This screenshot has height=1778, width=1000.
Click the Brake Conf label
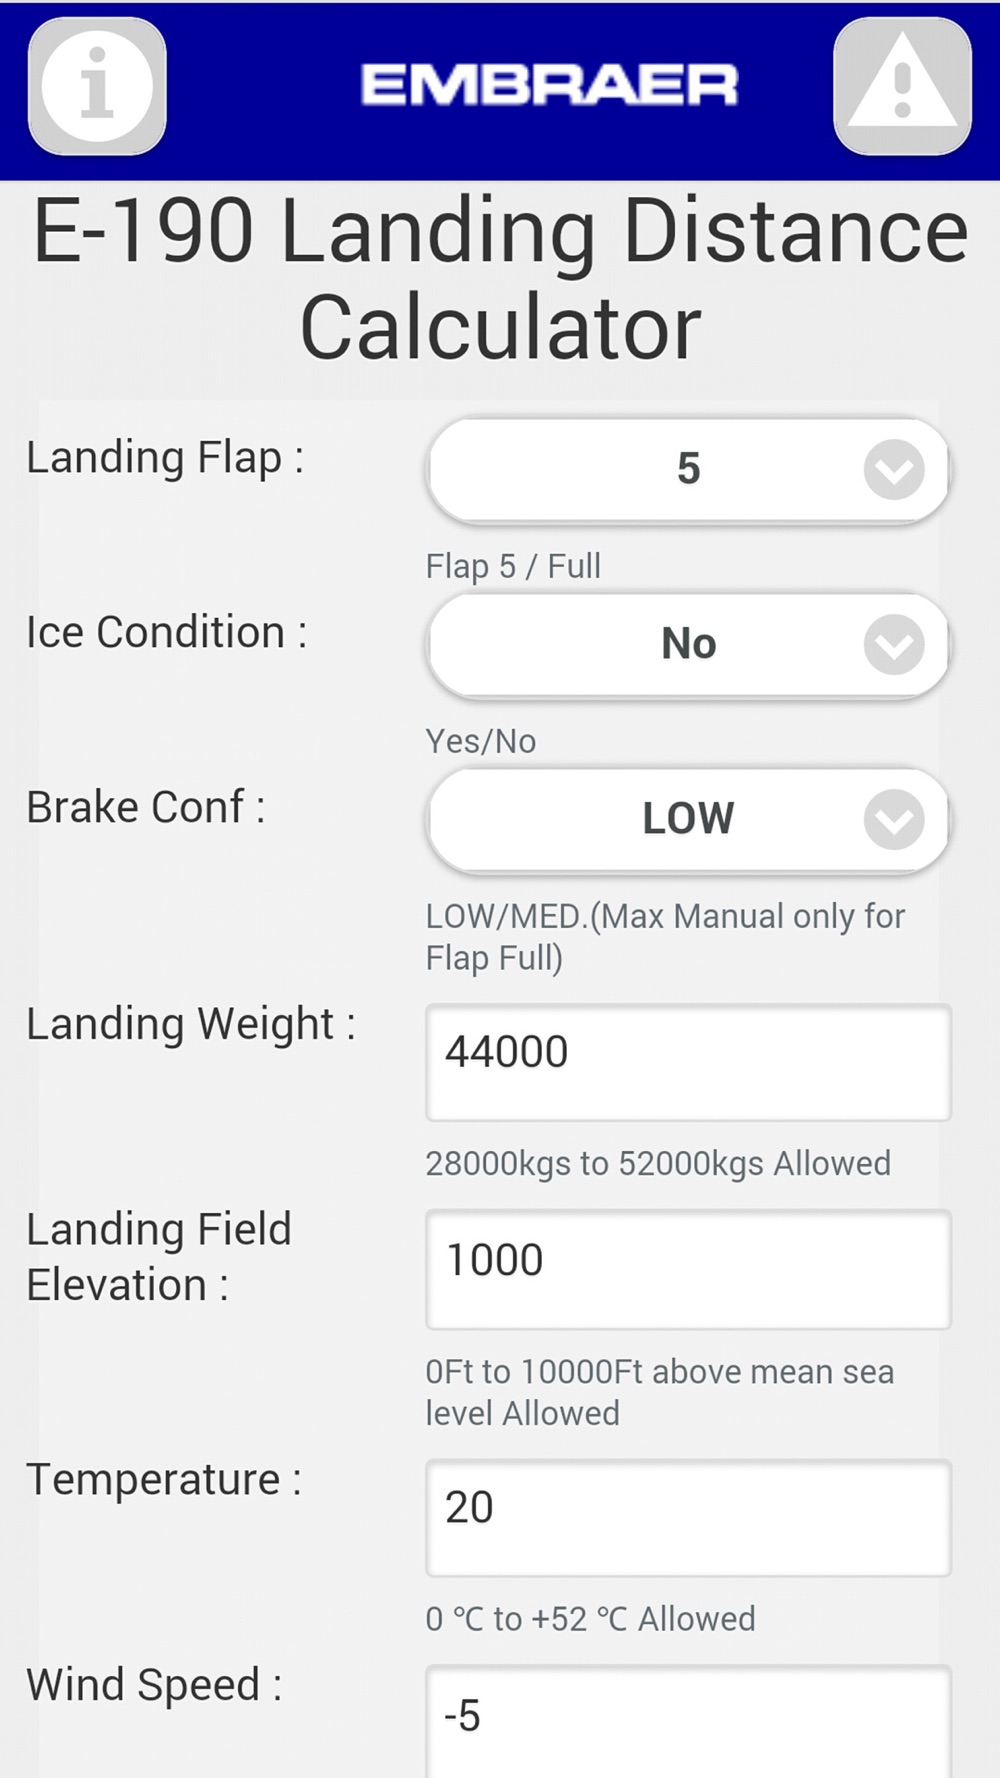(146, 807)
